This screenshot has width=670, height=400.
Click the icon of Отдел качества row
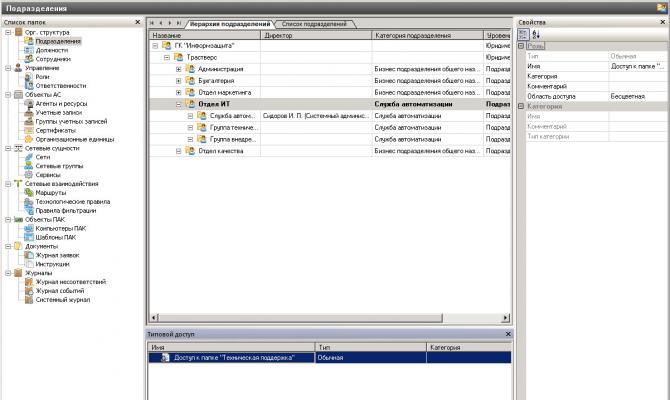(x=190, y=151)
